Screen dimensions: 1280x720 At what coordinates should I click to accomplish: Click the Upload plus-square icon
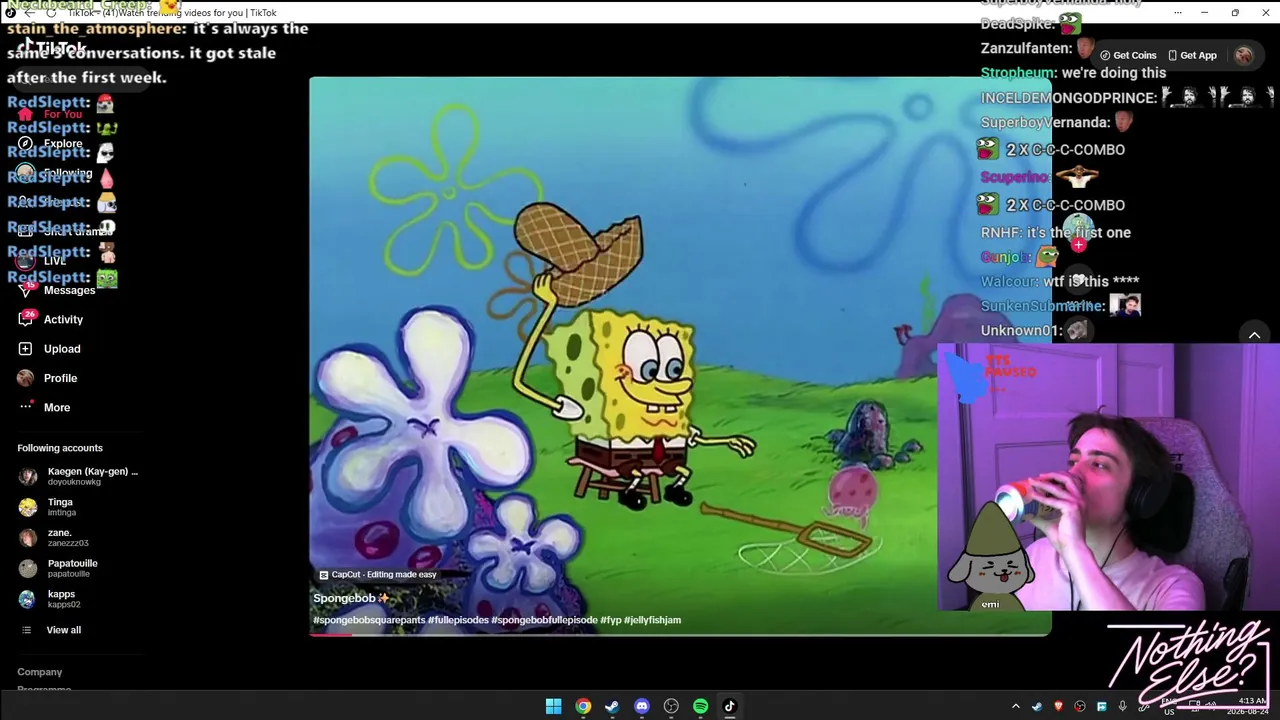click(x=26, y=349)
